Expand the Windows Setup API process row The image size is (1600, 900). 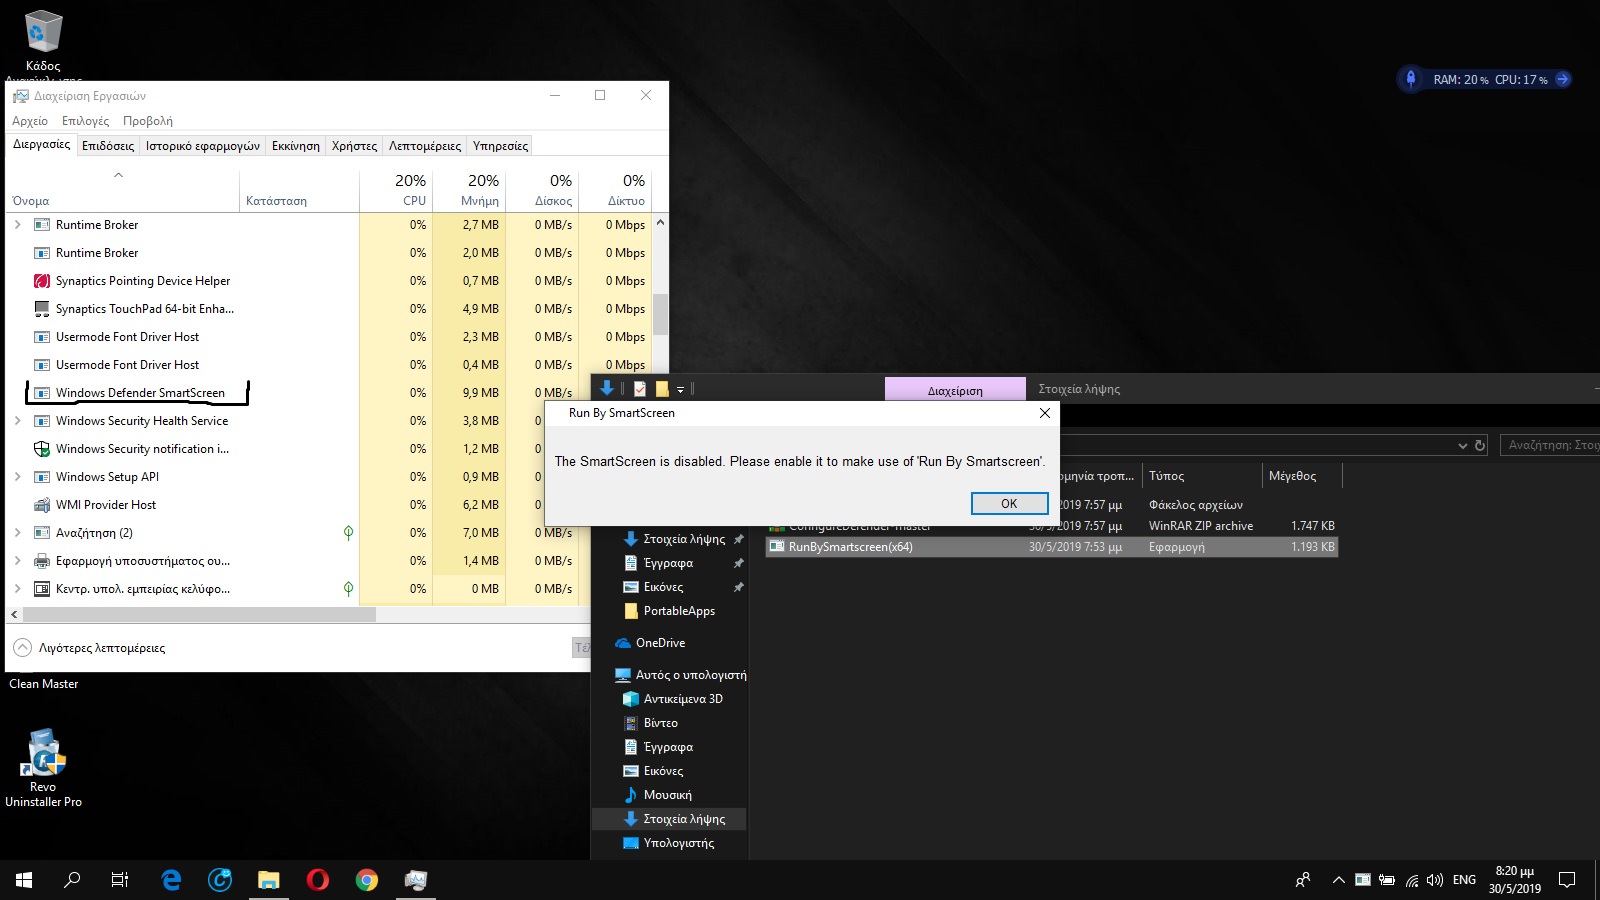pos(17,477)
